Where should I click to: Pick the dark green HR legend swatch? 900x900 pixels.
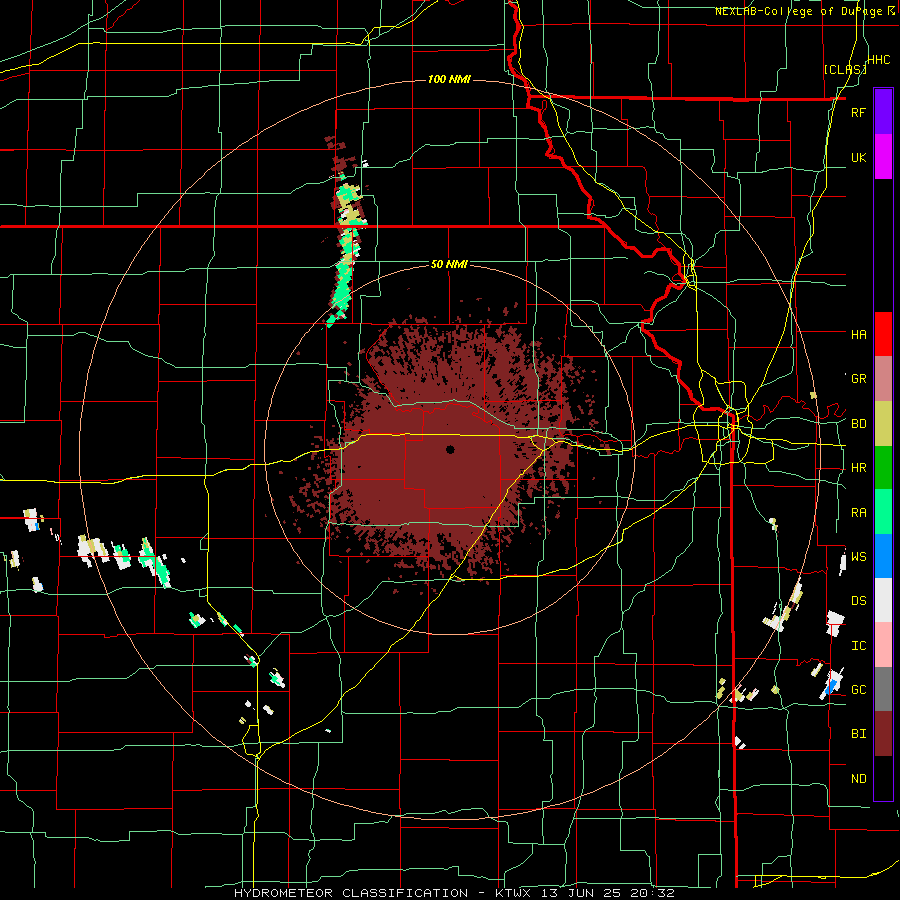[x=883, y=467]
